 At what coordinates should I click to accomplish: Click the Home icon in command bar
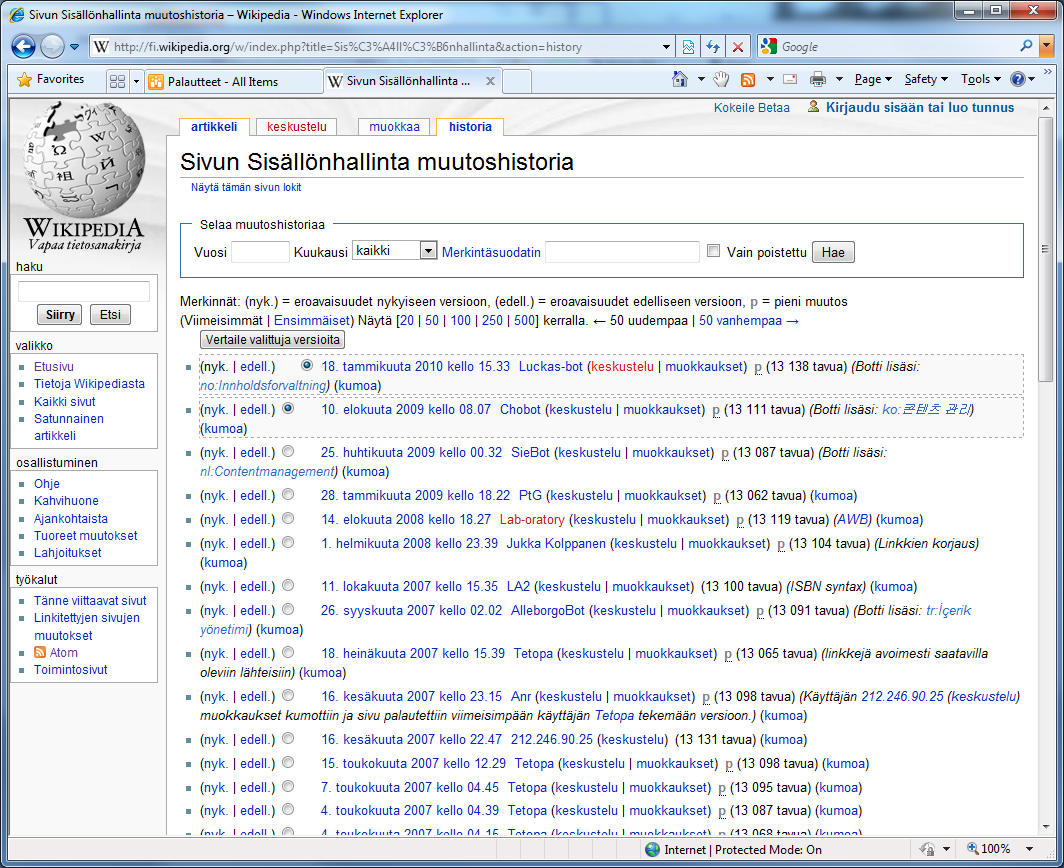[679, 79]
